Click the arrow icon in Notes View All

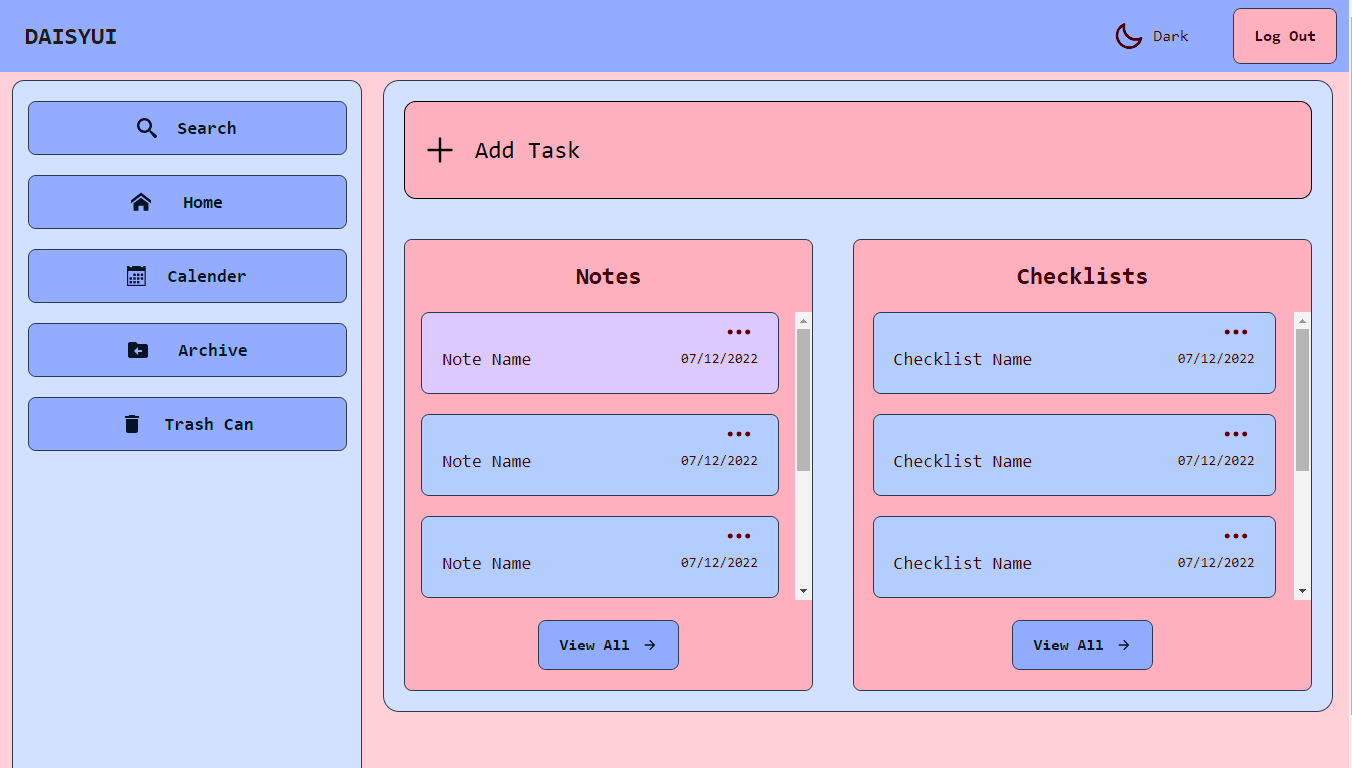click(650, 645)
